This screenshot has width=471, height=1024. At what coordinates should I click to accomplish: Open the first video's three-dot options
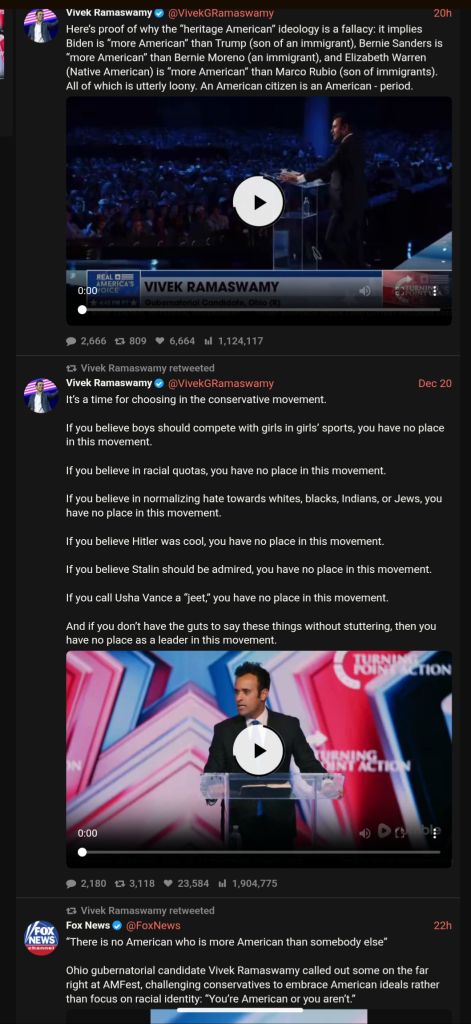tap(435, 291)
